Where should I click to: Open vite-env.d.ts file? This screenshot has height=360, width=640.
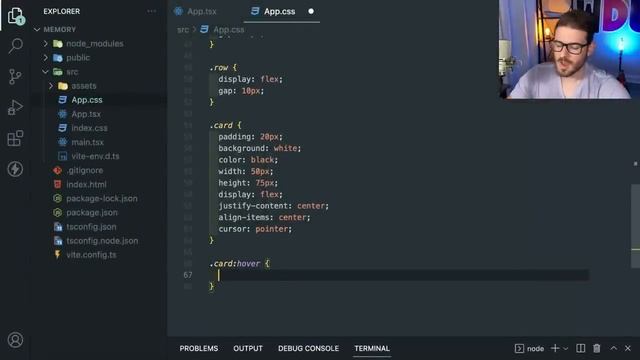[95, 156]
